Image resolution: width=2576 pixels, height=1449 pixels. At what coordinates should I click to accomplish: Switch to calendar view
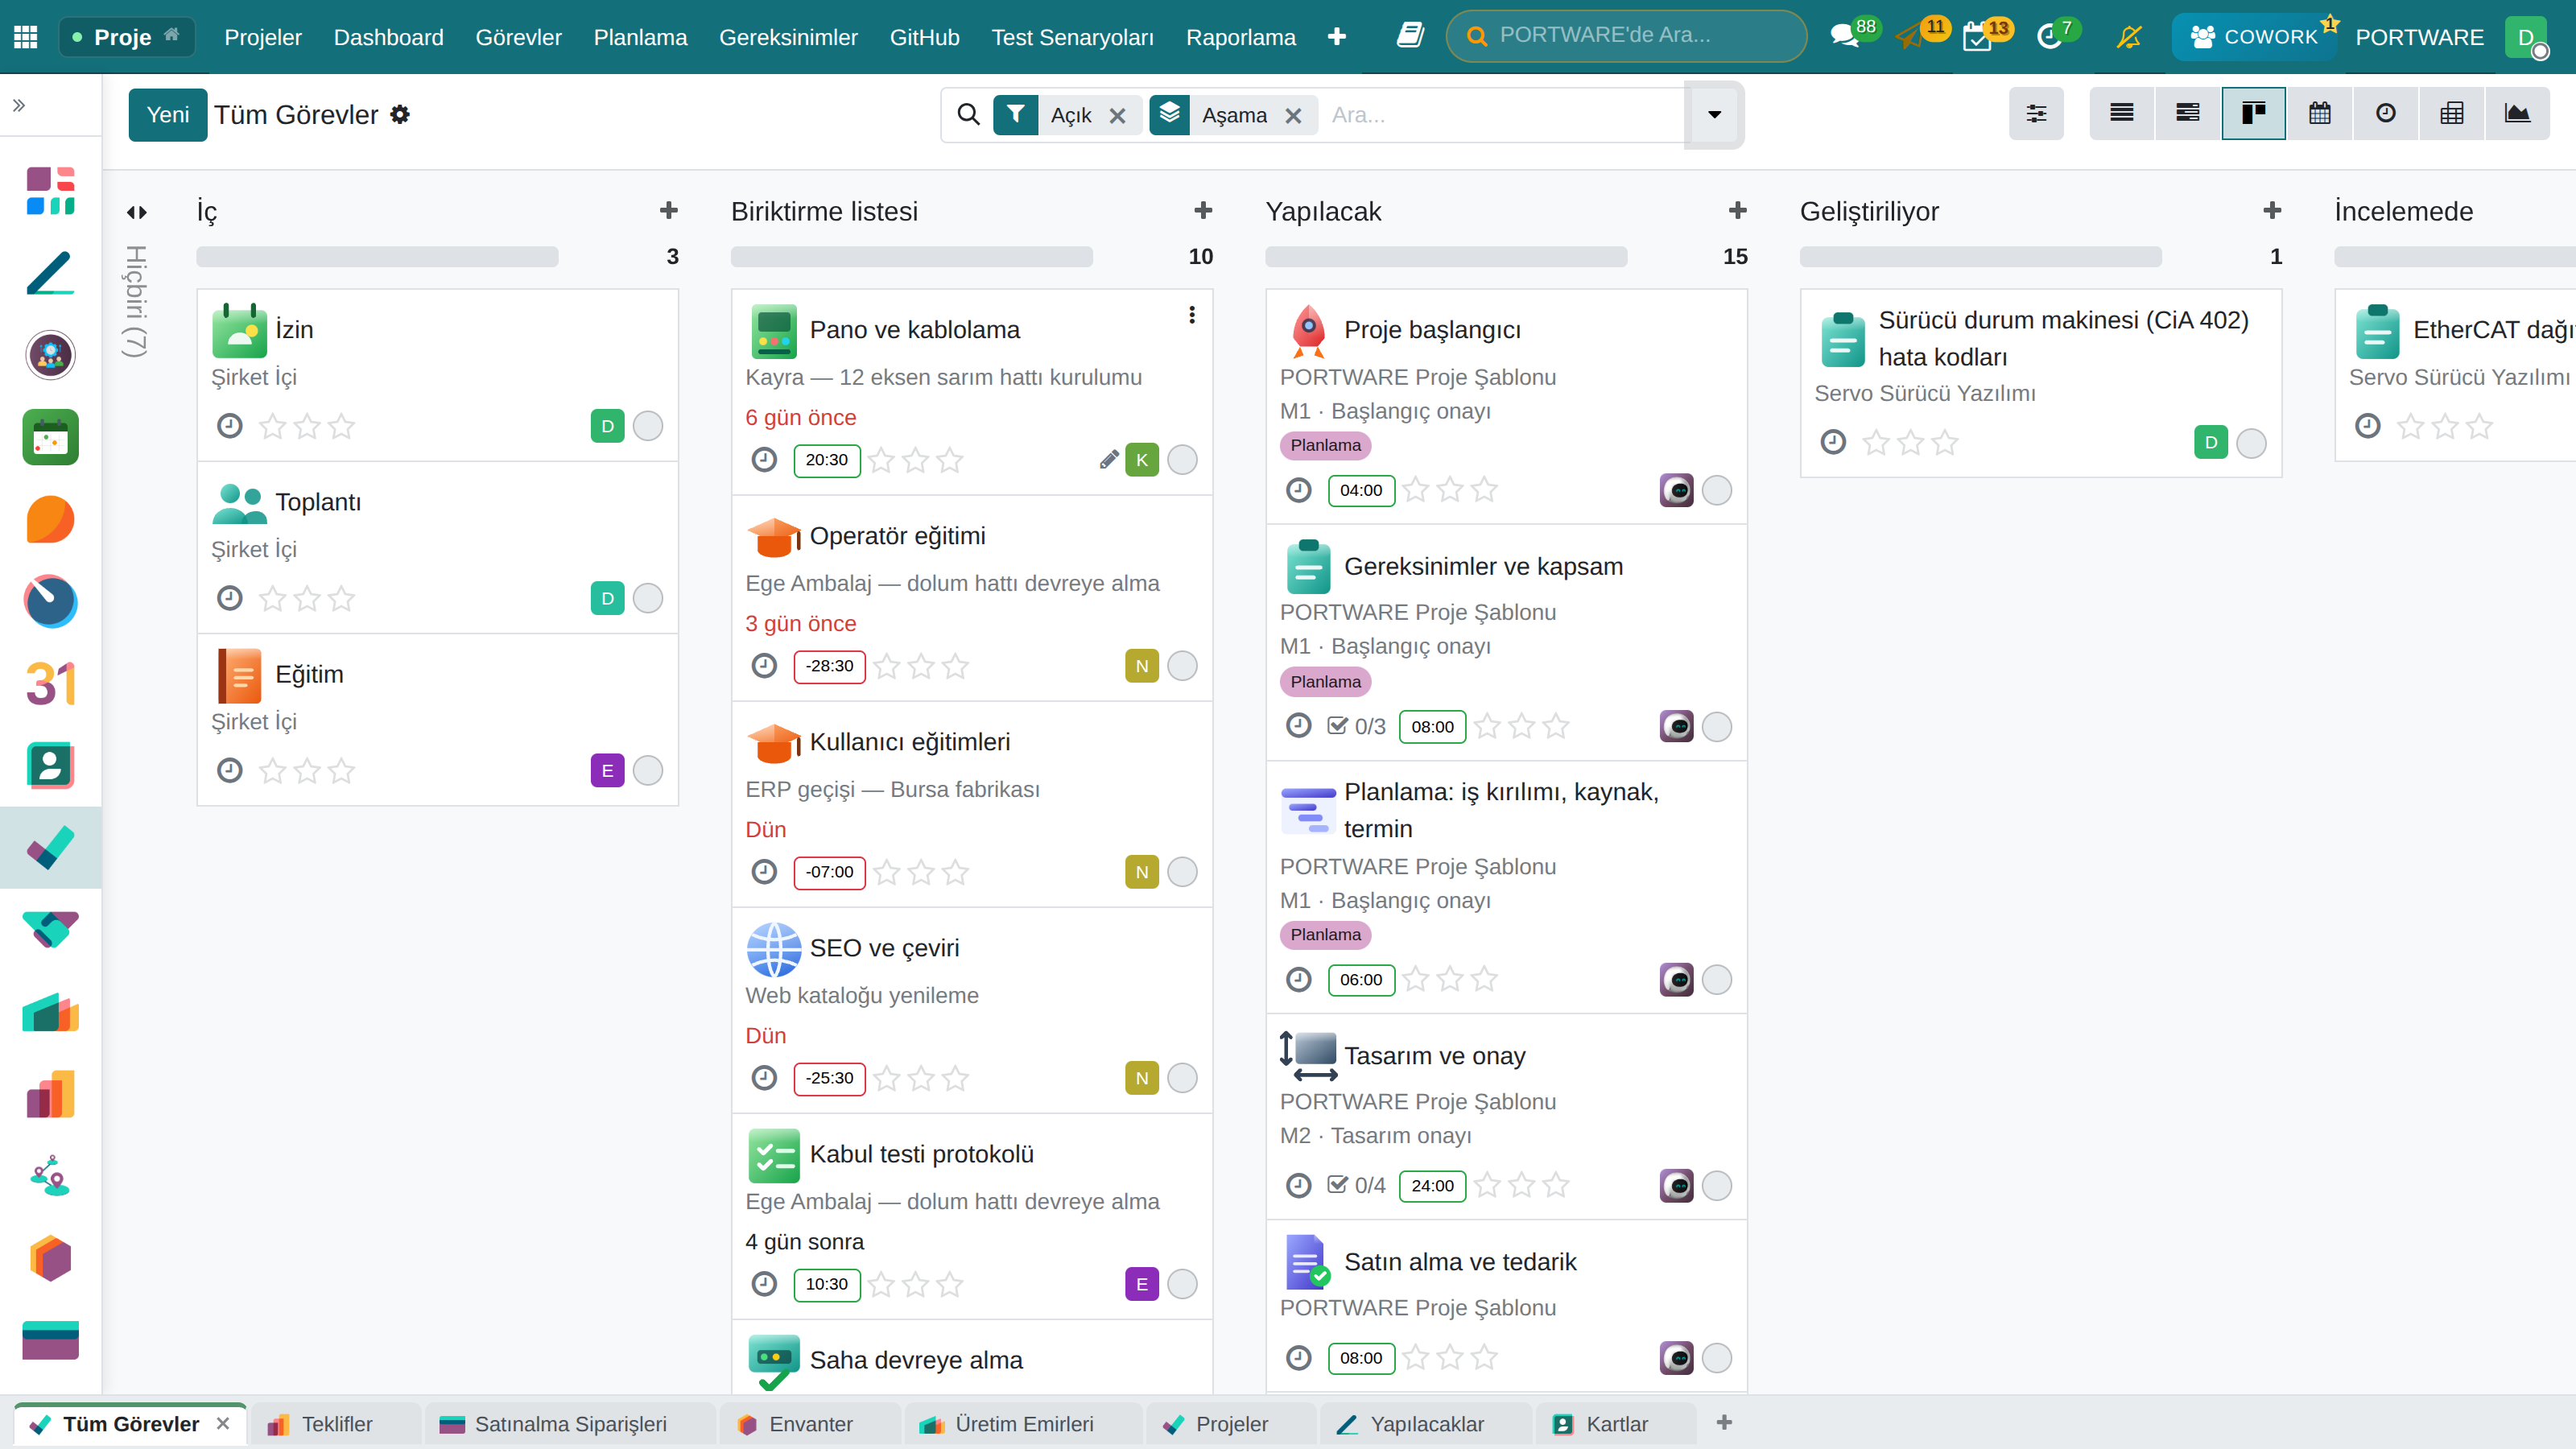[x=2320, y=113]
